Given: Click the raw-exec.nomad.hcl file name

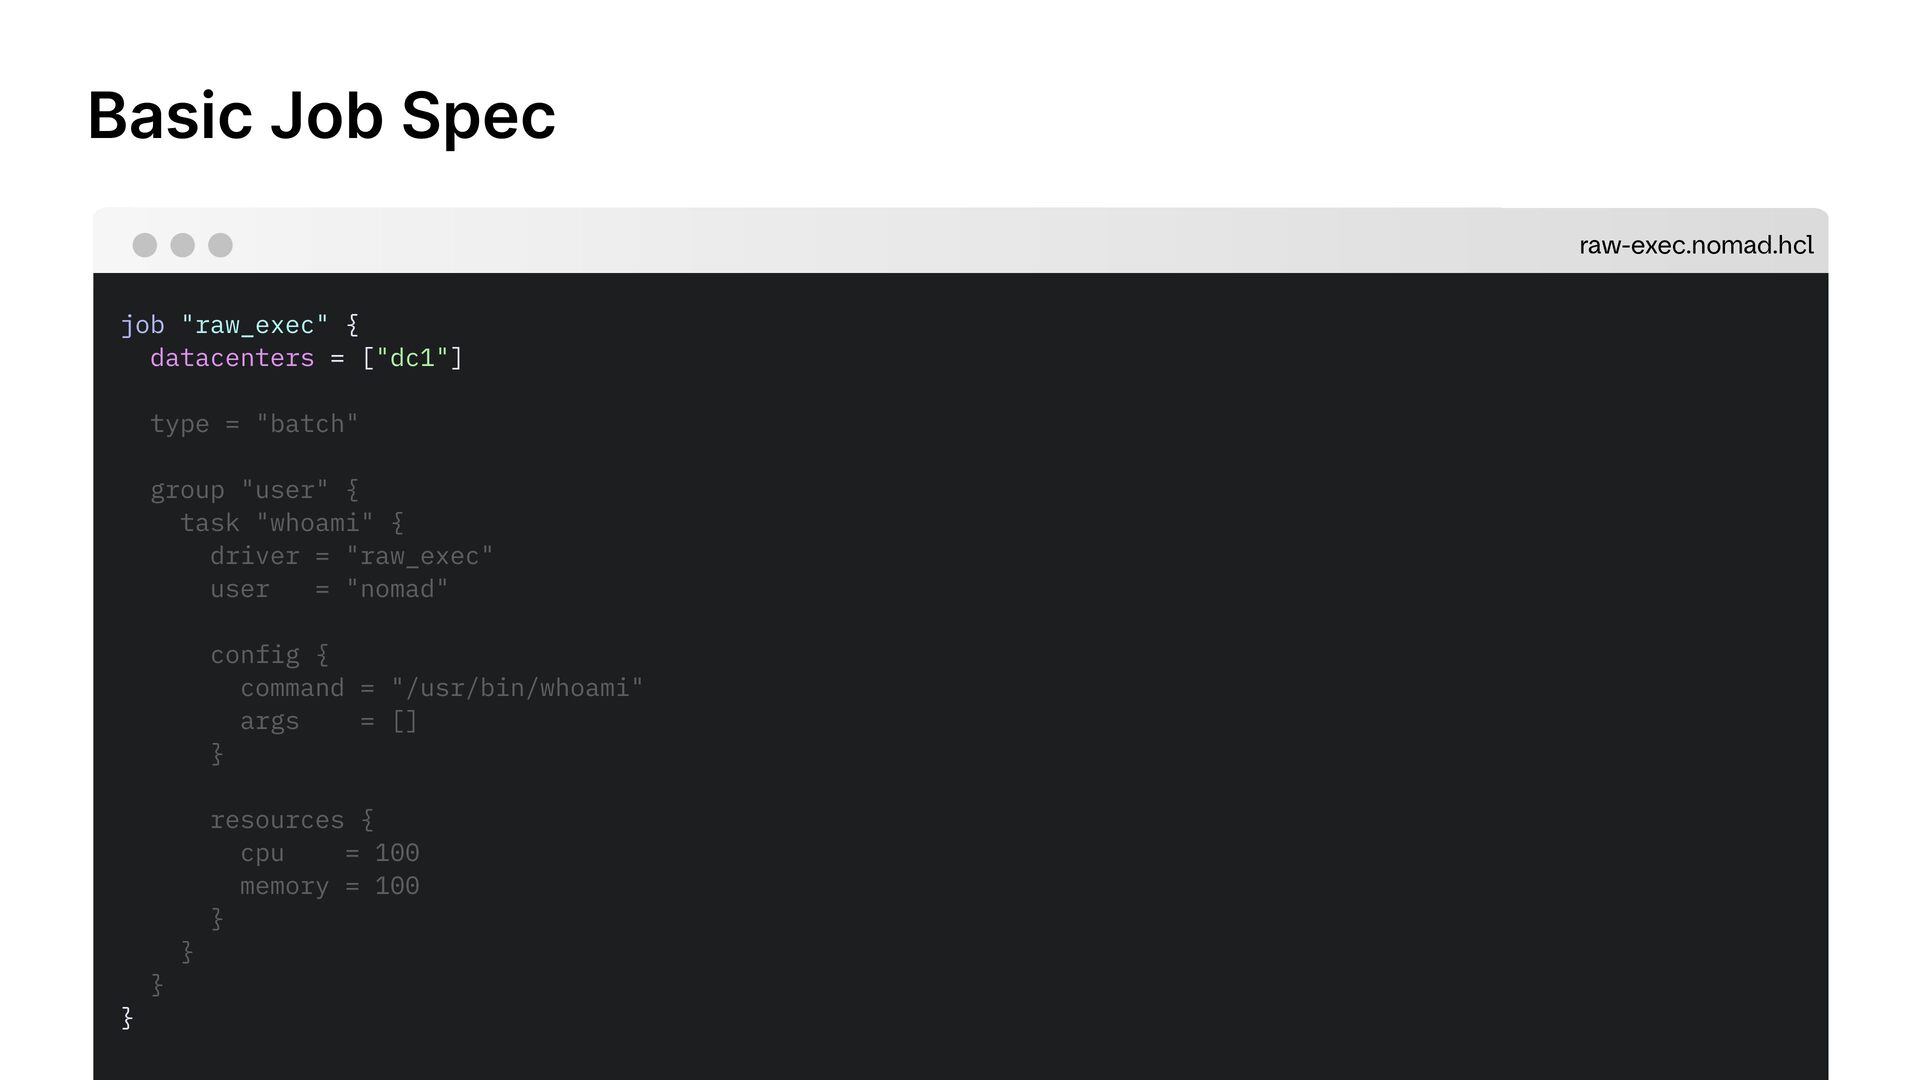Looking at the screenshot, I should pyautogui.click(x=1695, y=245).
